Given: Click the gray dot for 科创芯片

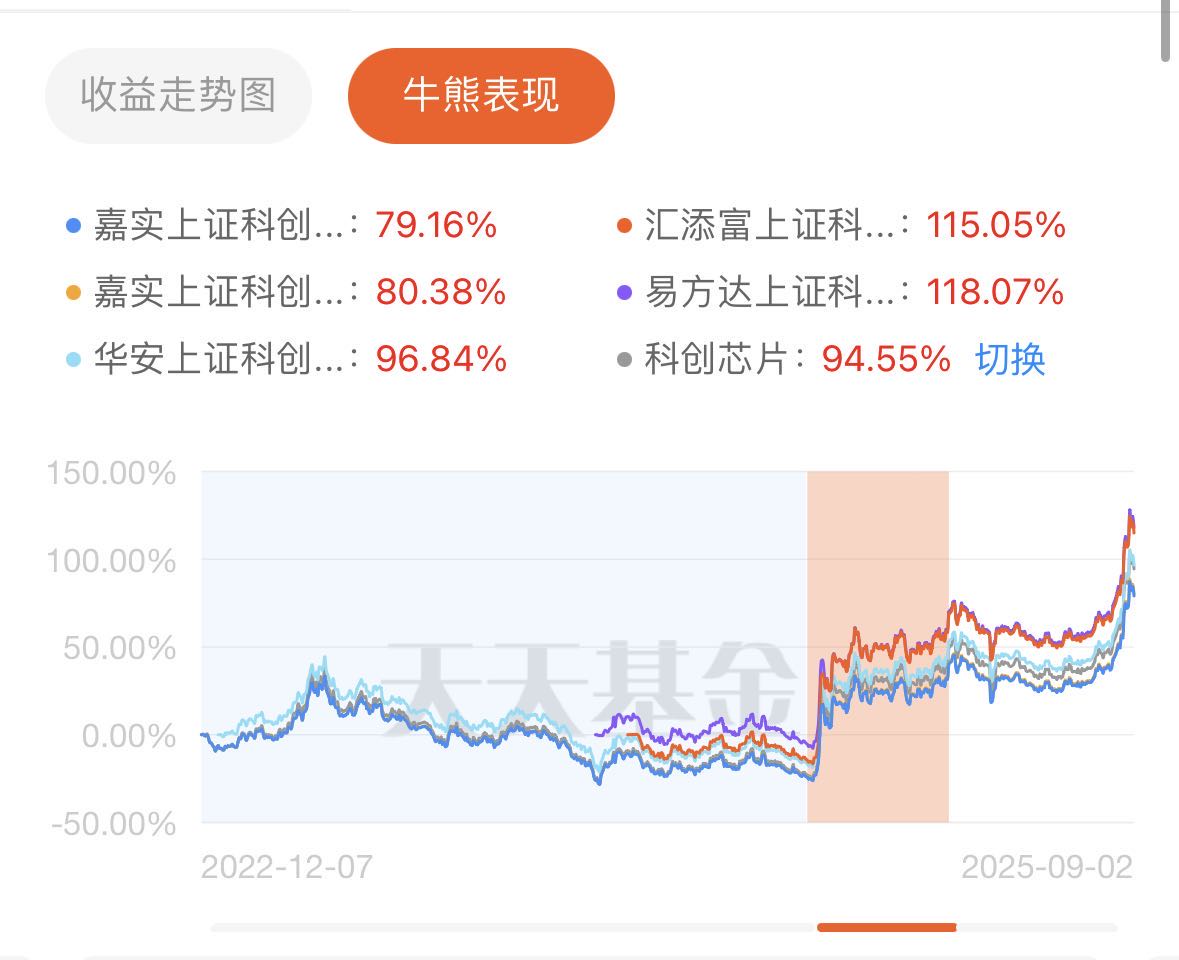Looking at the screenshot, I should 624,359.
